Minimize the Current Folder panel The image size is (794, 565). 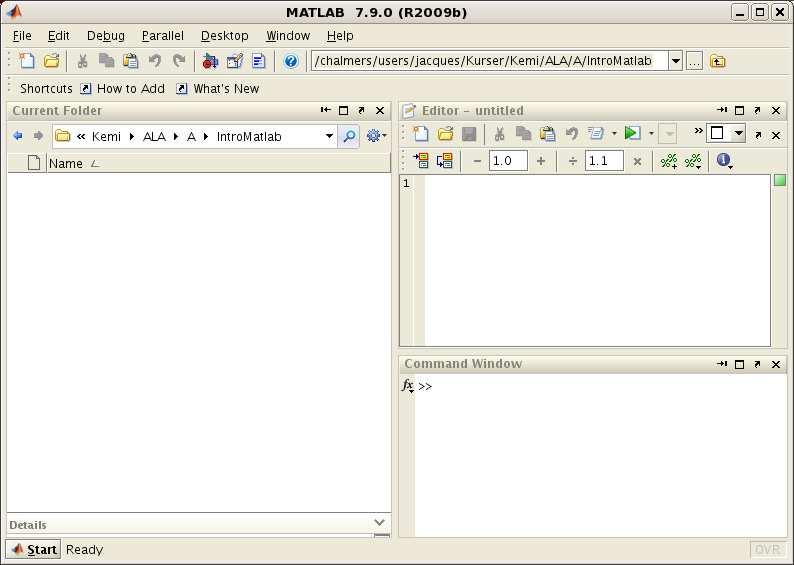click(x=326, y=110)
